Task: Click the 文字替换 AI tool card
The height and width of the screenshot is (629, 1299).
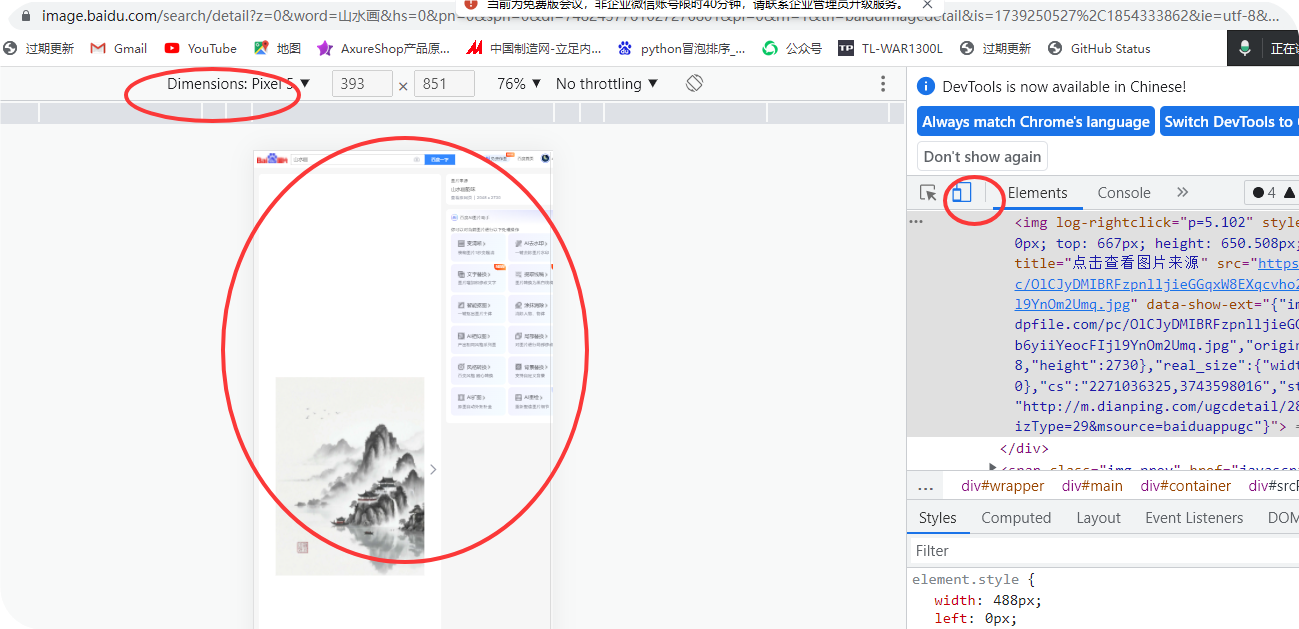Action: pyautogui.click(x=478, y=278)
